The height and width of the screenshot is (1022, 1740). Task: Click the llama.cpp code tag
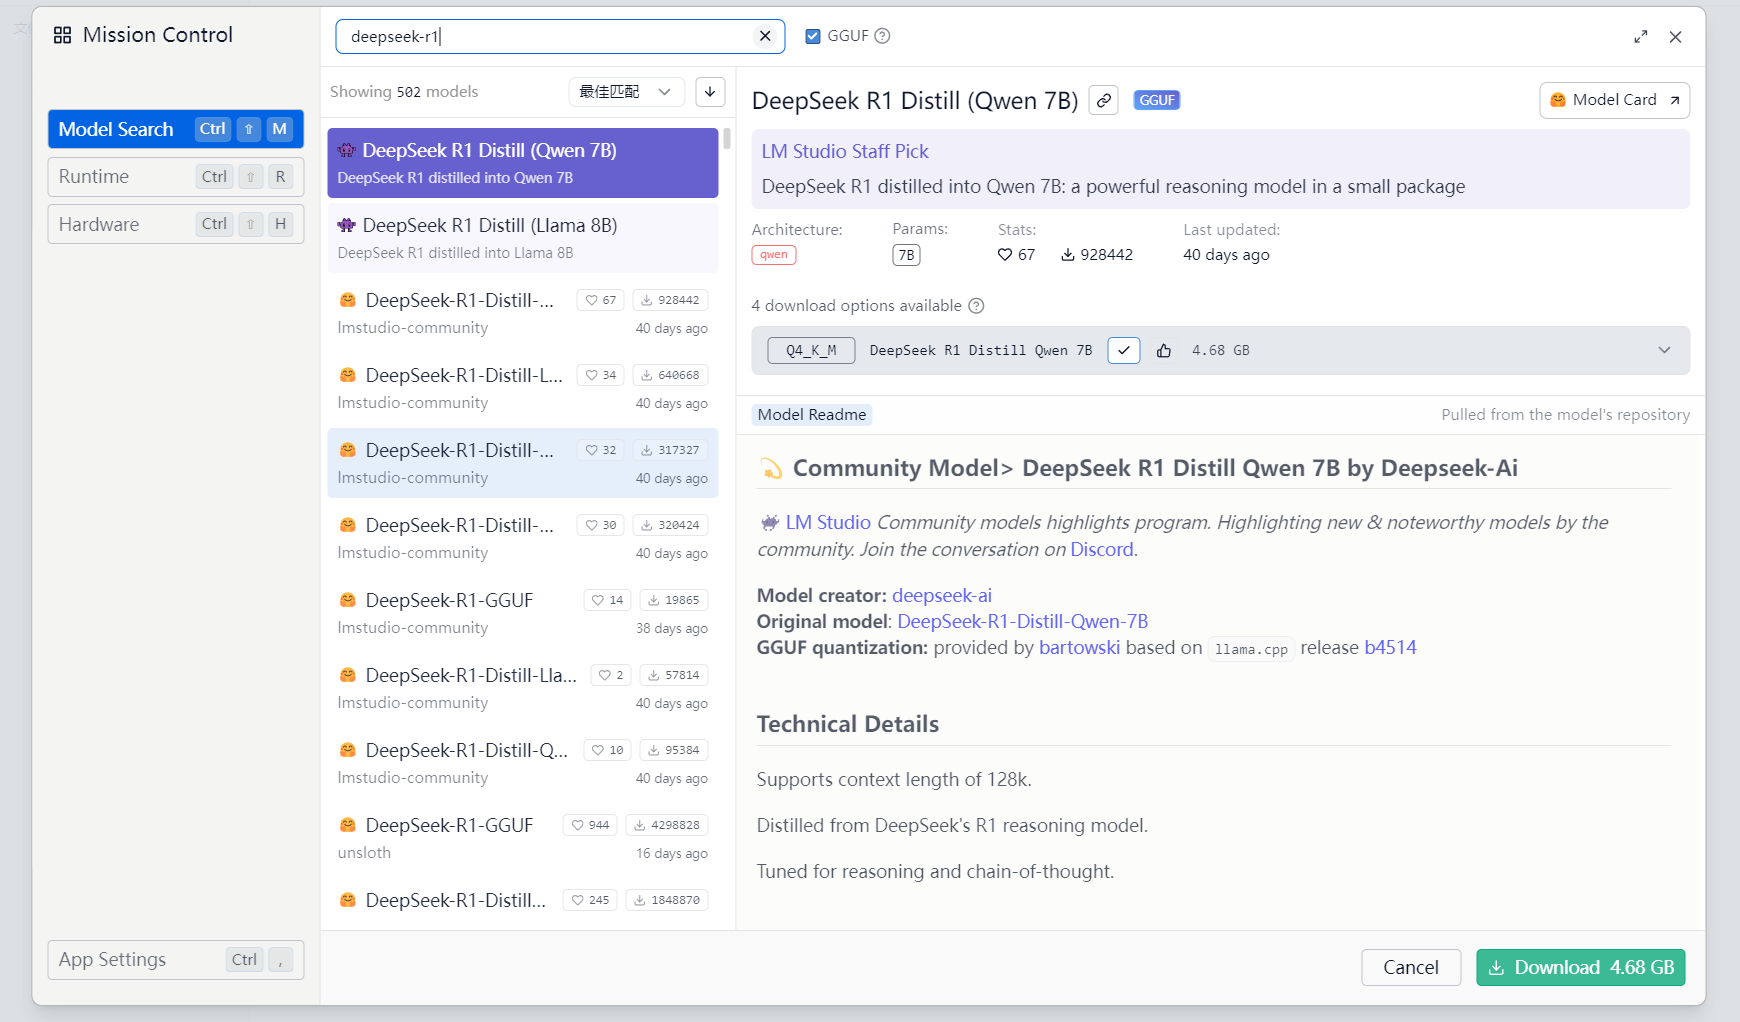1251,649
